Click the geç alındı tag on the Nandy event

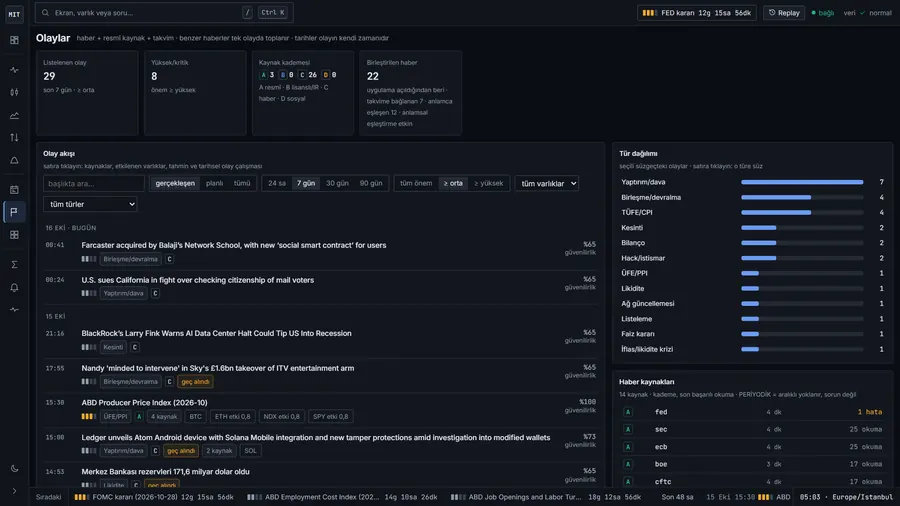click(x=195, y=382)
